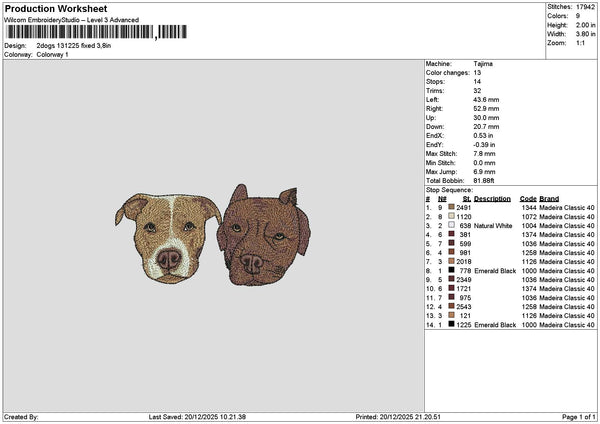Click stitch count '1721' in row 10
The width and height of the screenshot is (600, 424).
pyautogui.click(x=463, y=289)
